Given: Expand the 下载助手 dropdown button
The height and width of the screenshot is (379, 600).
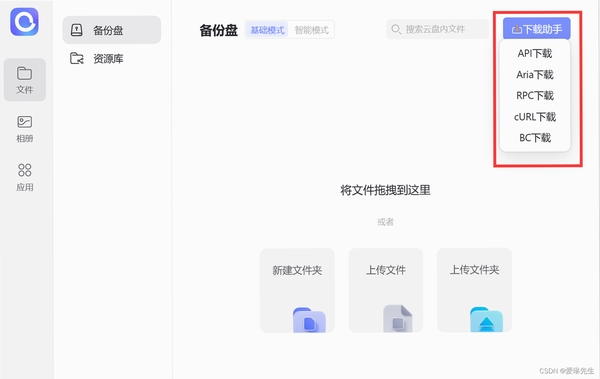Looking at the screenshot, I should coord(536,29).
